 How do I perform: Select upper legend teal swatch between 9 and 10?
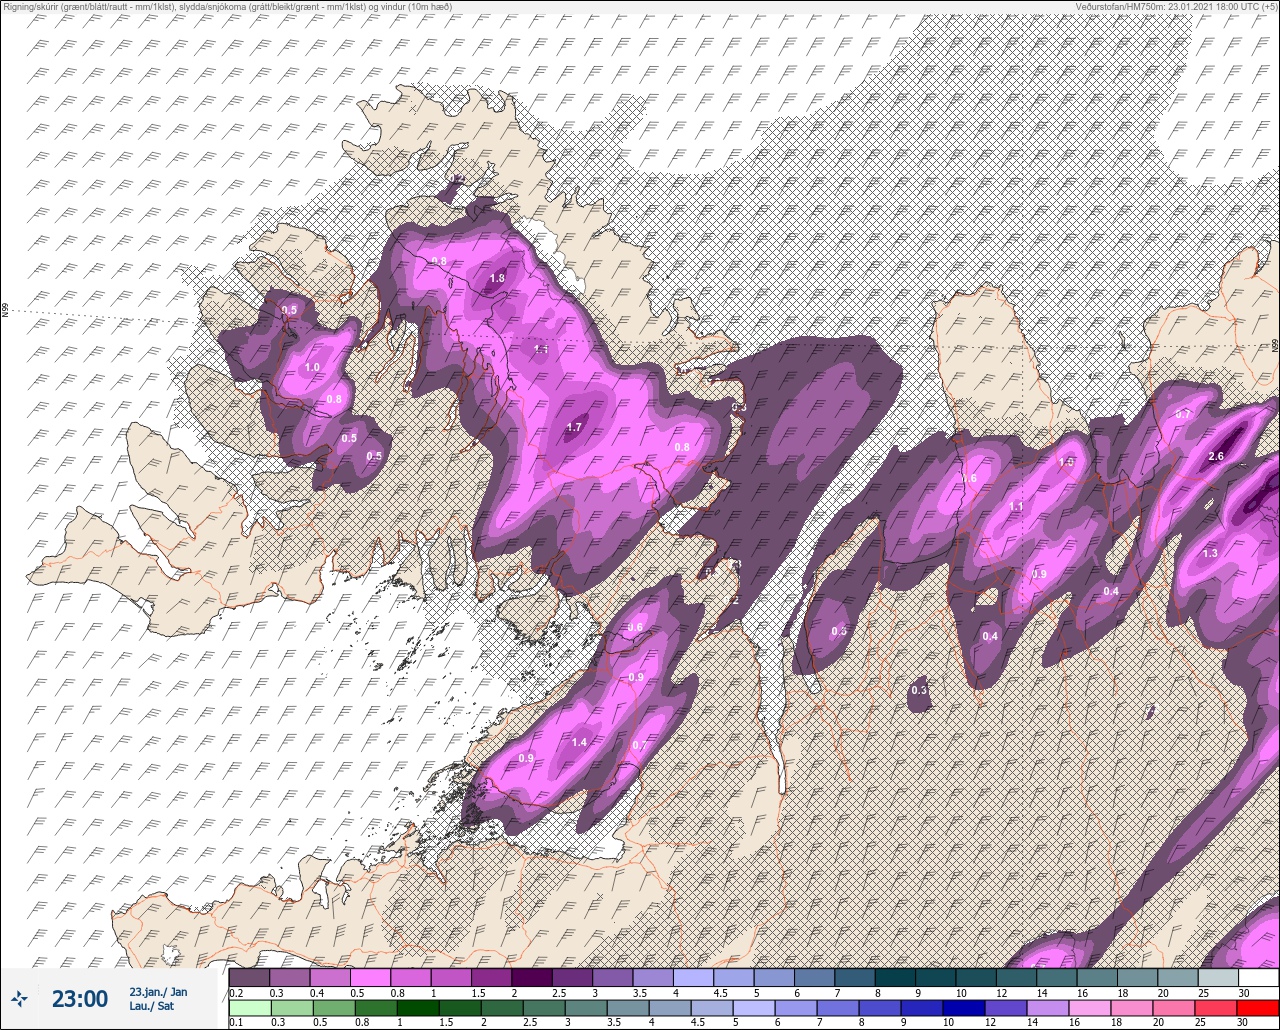935,977
